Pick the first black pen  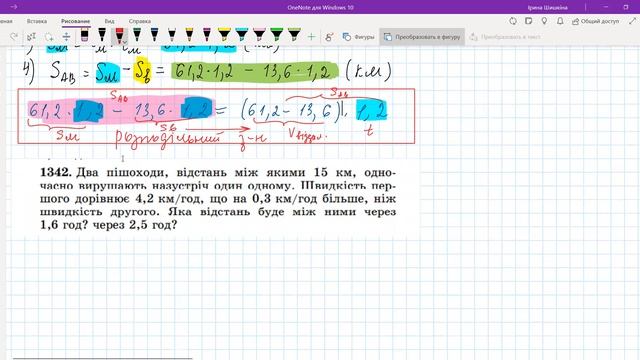coord(102,36)
